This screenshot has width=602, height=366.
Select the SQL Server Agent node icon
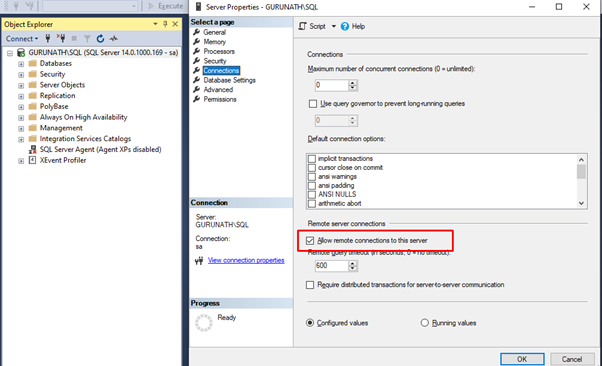(33, 149)
